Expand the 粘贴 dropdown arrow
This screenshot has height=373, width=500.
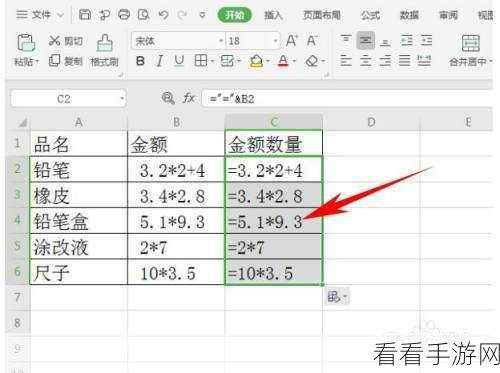tap(36, 62)
